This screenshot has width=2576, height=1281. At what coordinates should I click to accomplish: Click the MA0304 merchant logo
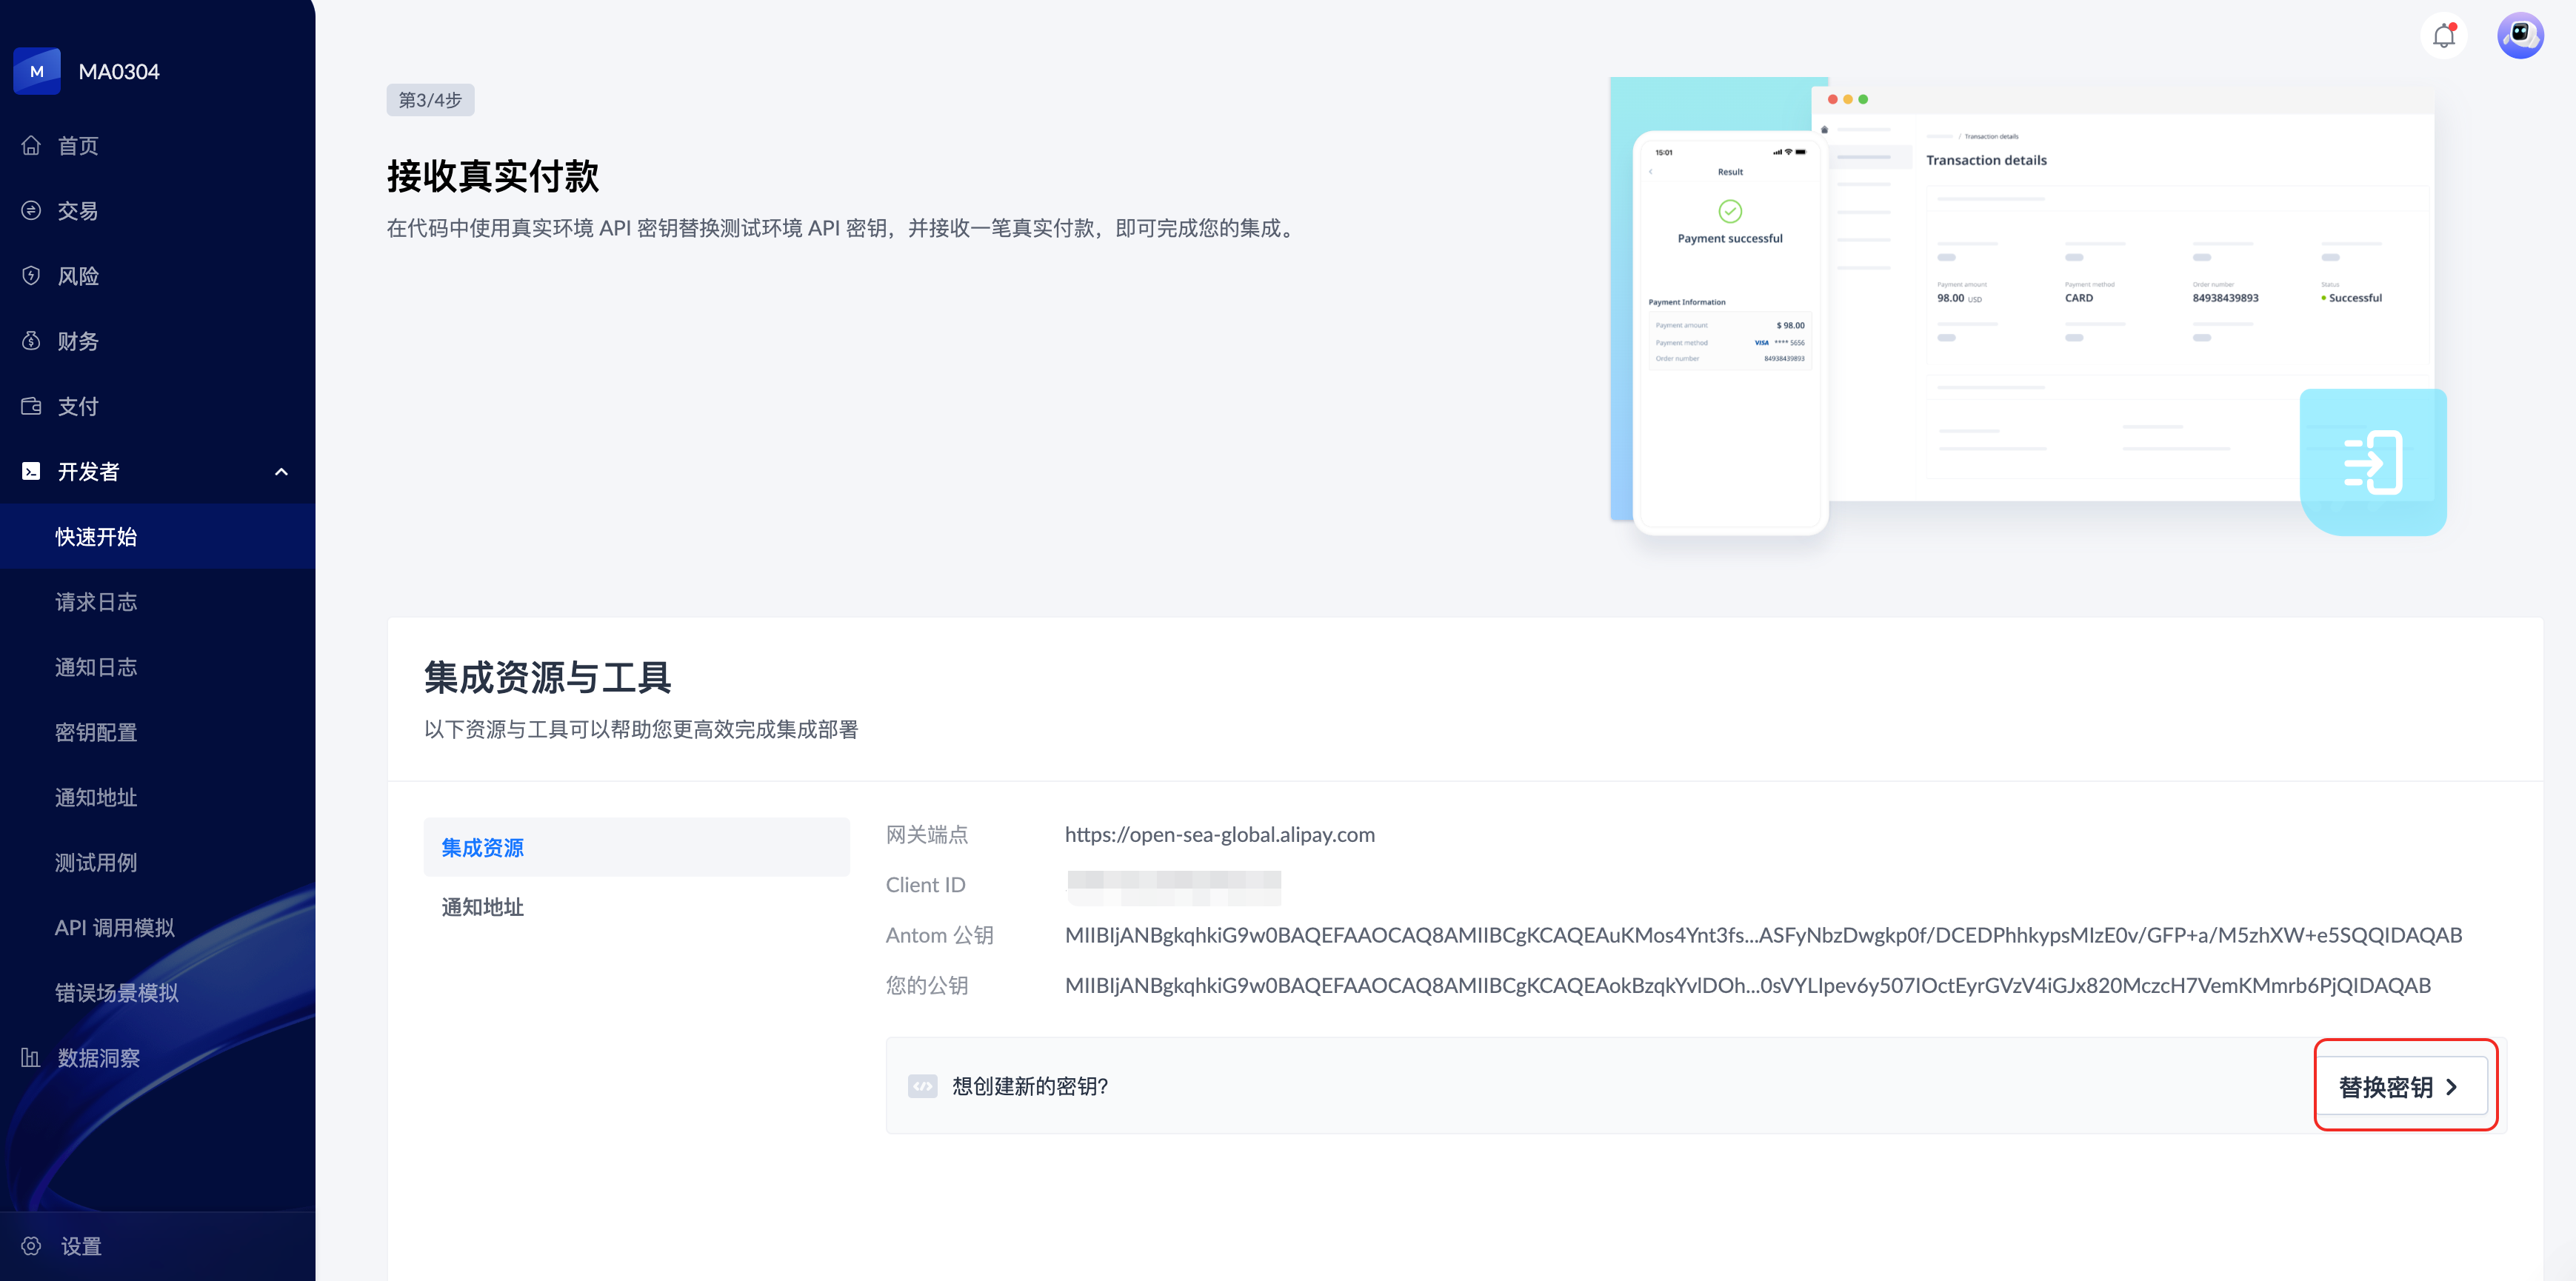(x=37, y=72)
